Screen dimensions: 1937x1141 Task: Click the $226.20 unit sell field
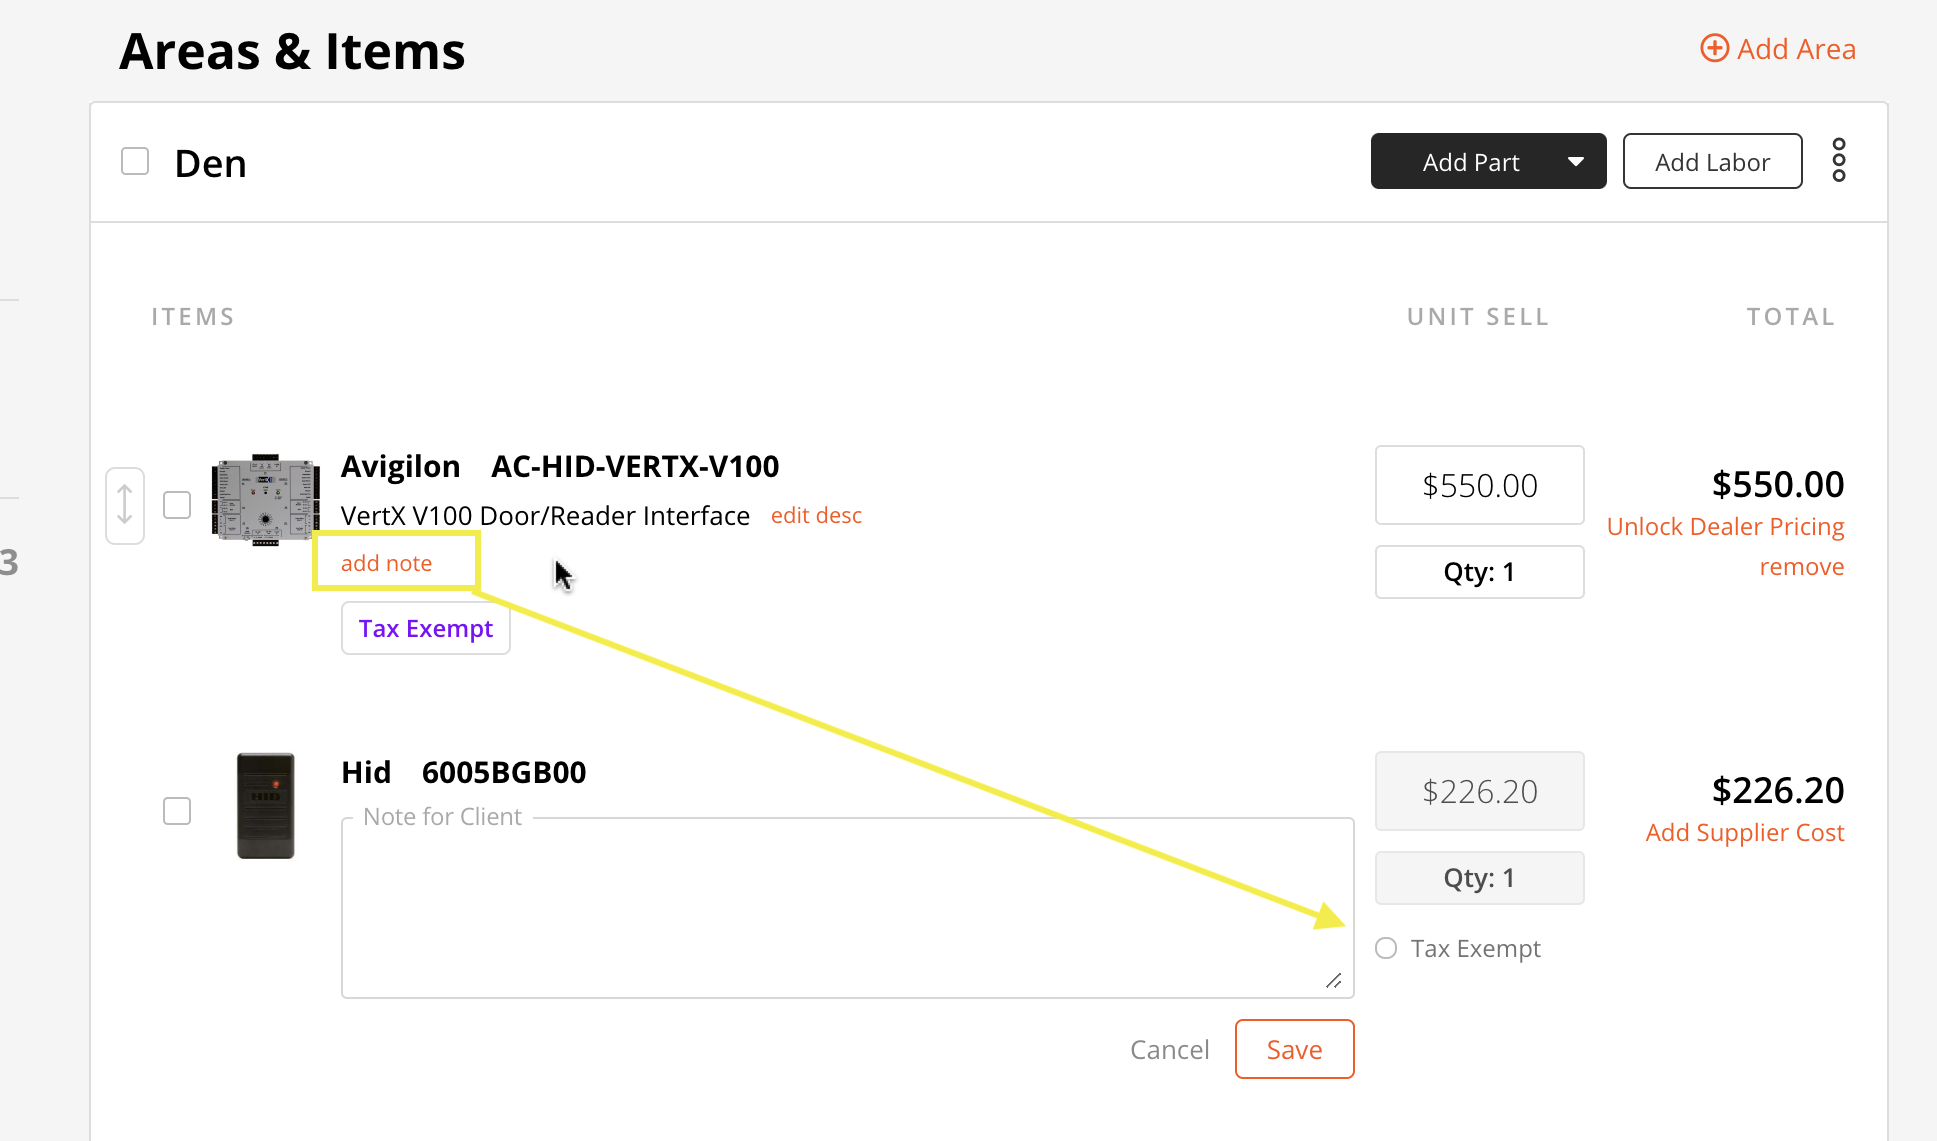1480,791
